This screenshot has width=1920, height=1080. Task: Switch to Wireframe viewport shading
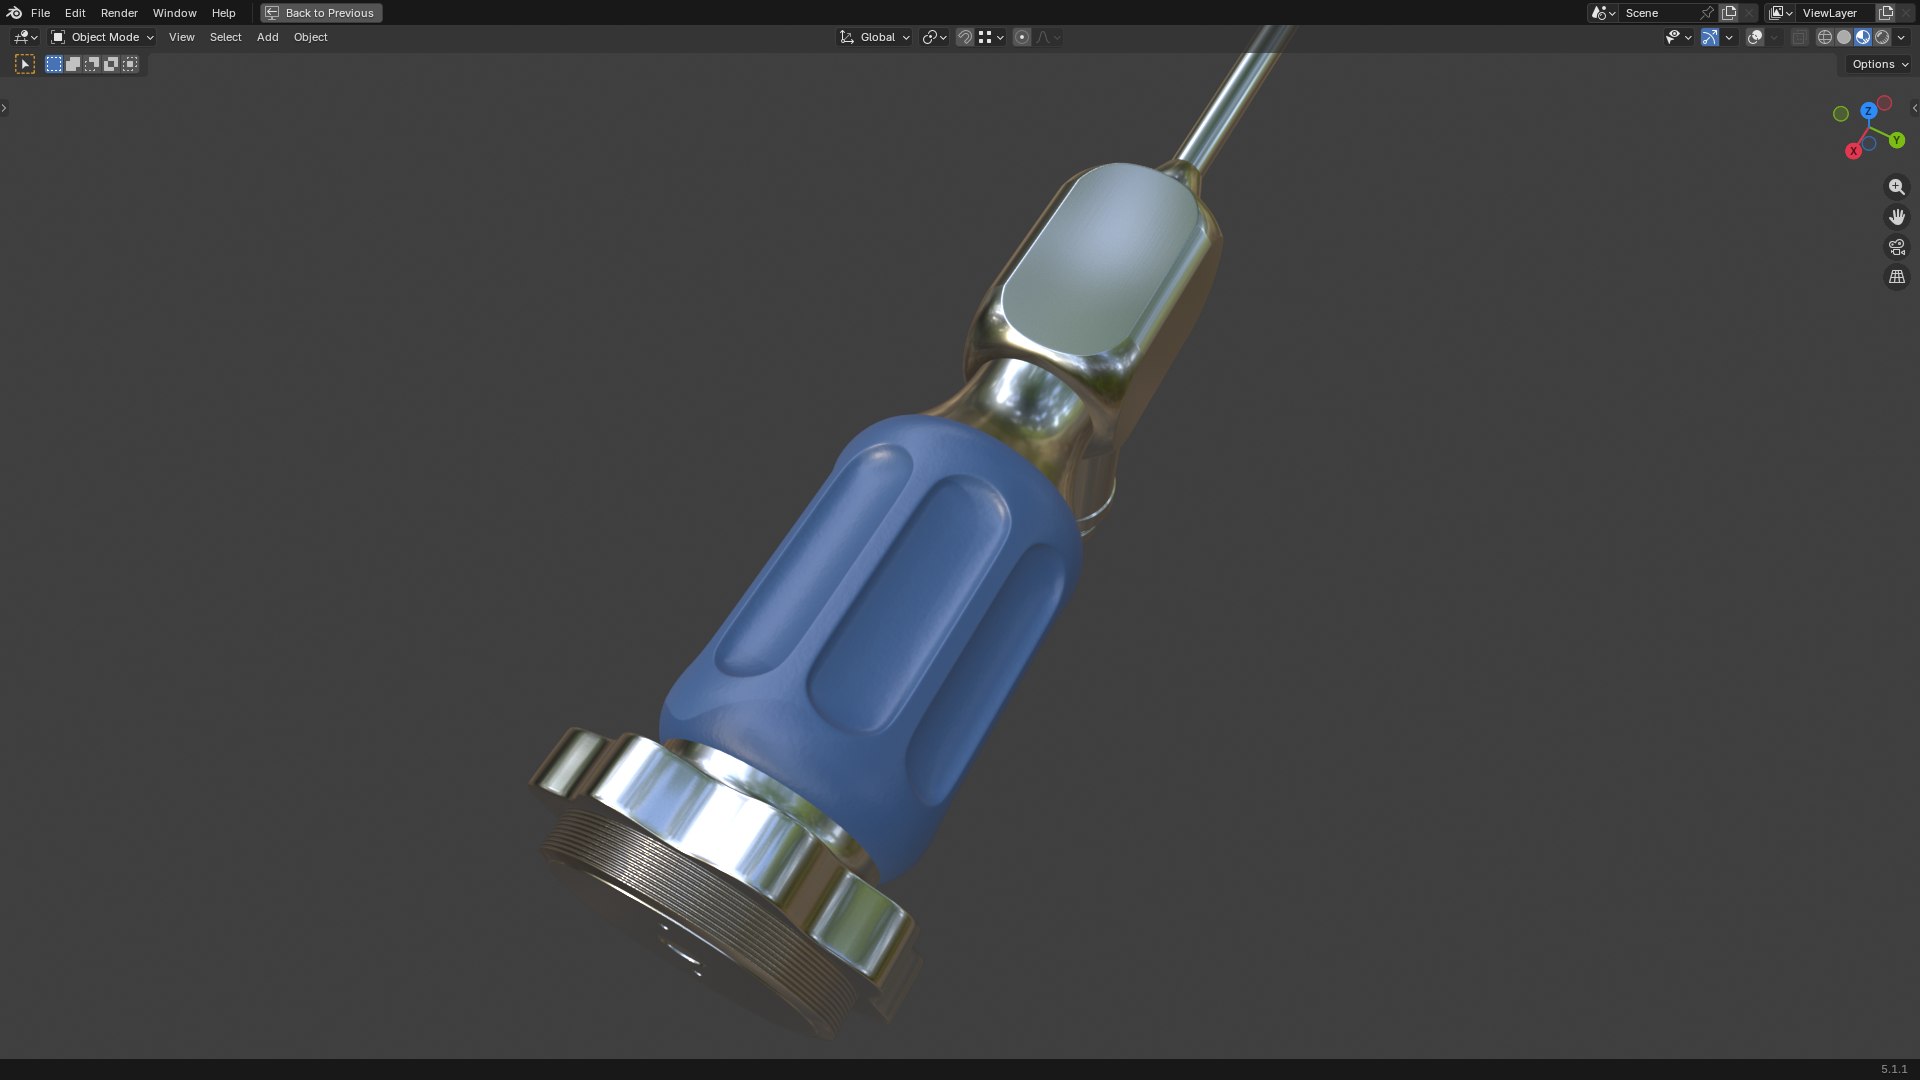(1824, 37)
